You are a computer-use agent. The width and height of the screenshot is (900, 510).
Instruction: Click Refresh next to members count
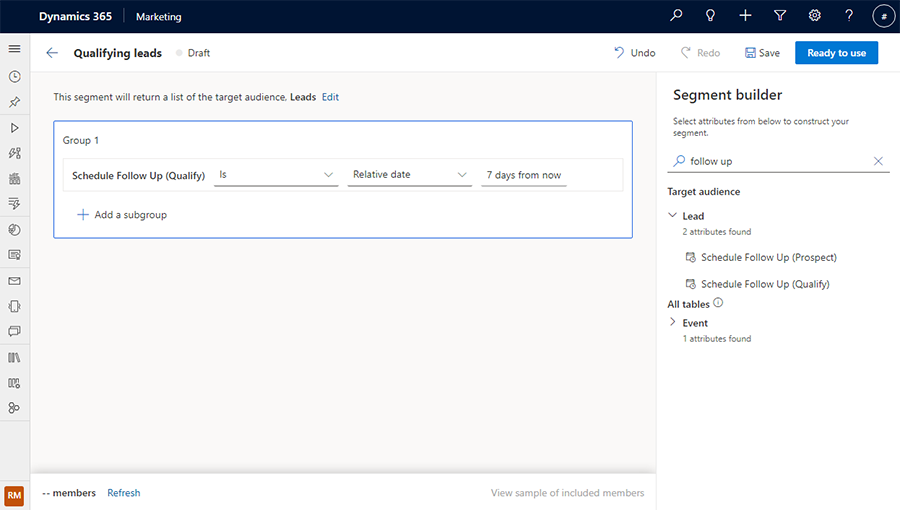(124, 493)
